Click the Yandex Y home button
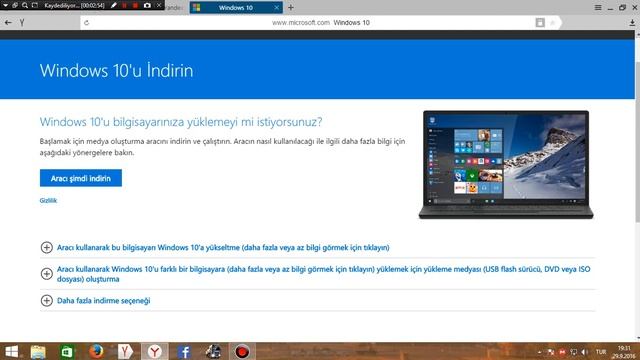Screen dimensions: 640x360 pyautogui.click(x=22, y=23)
